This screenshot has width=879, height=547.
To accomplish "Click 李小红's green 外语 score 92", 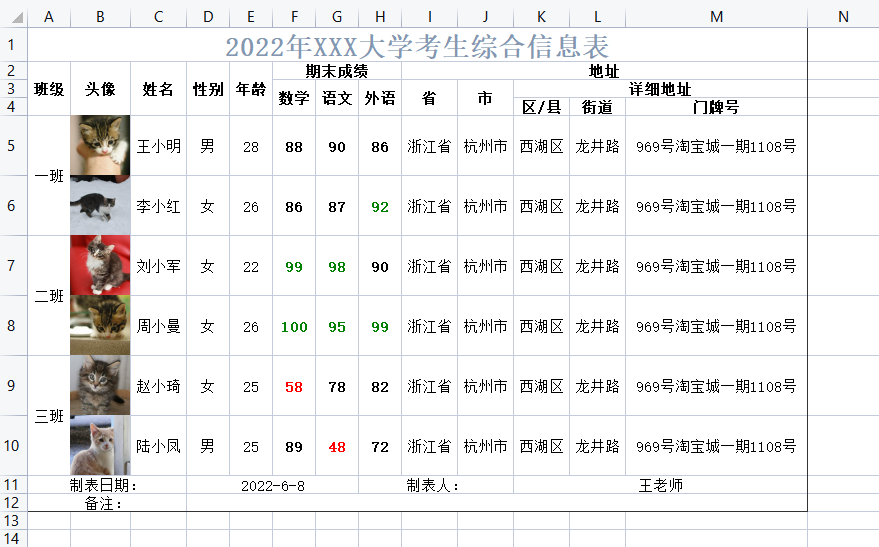I will point(380,206).
